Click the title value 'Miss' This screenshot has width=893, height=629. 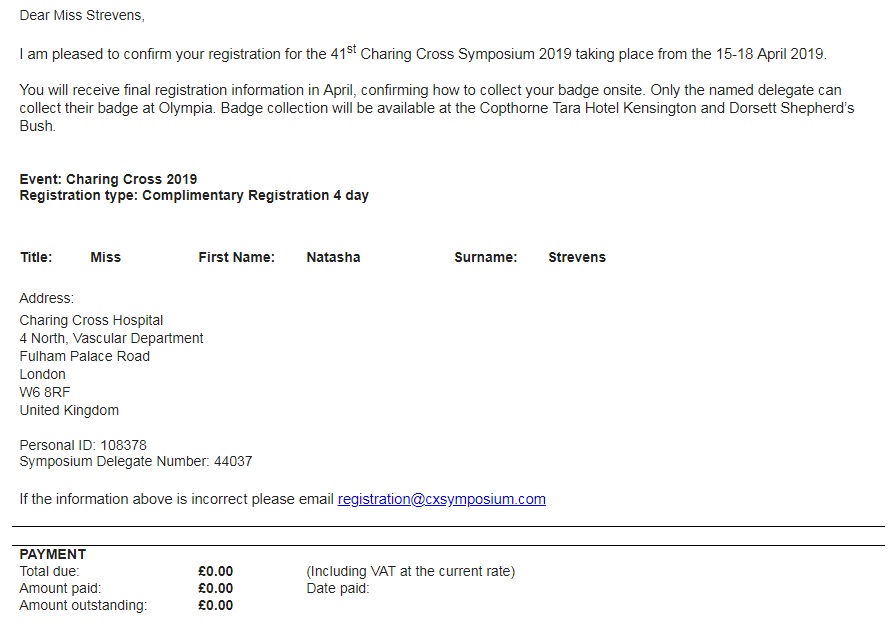105,257
